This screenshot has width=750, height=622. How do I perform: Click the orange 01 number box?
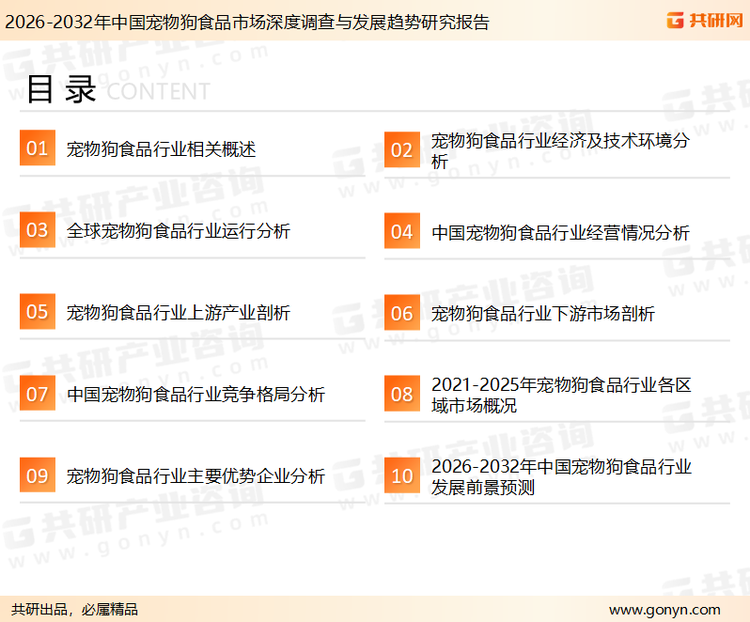point(37,148)
